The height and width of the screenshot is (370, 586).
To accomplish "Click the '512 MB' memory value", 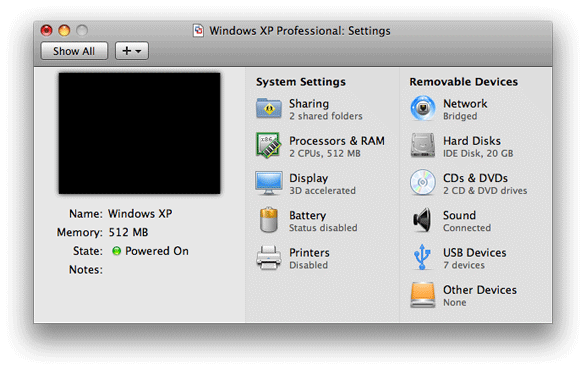I will (x=128, y=232).
